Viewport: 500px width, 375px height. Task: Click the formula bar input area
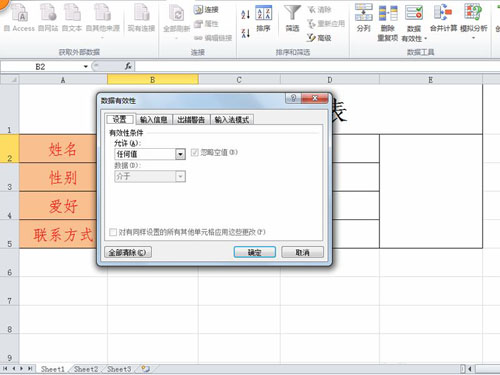click(x=317, y=67)
